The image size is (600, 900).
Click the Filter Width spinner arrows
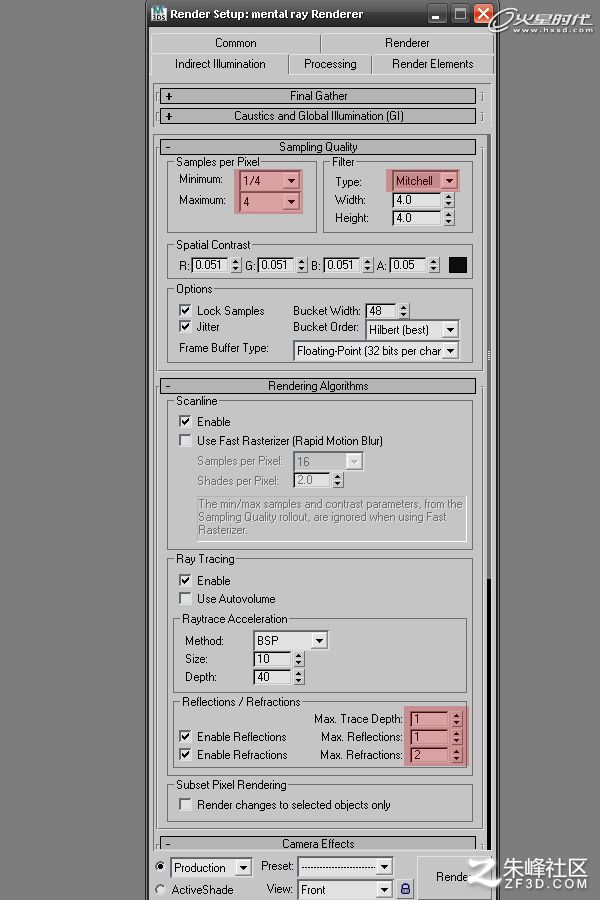(449, 200)
